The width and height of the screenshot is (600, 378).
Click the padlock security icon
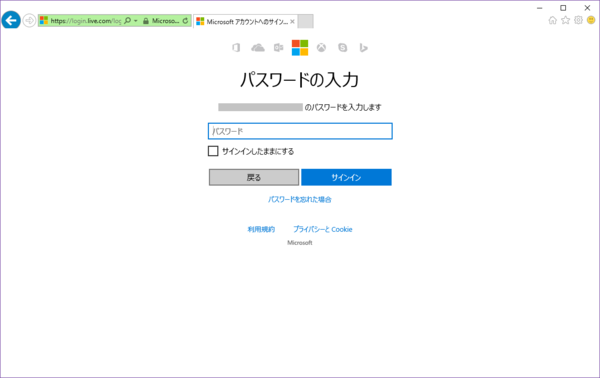pos(146,21)
